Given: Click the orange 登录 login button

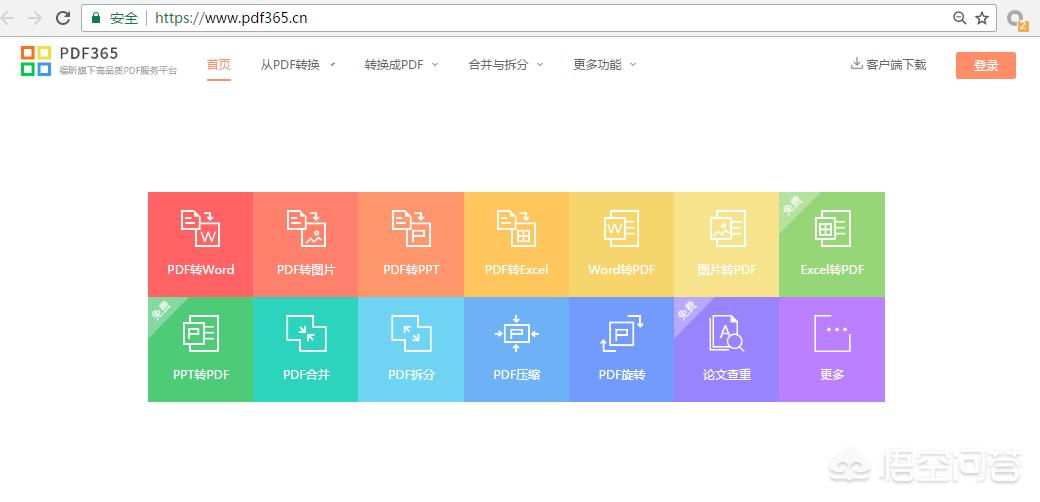Looking at the screenshot, I should pyautogui.click(x=986, y=66).
